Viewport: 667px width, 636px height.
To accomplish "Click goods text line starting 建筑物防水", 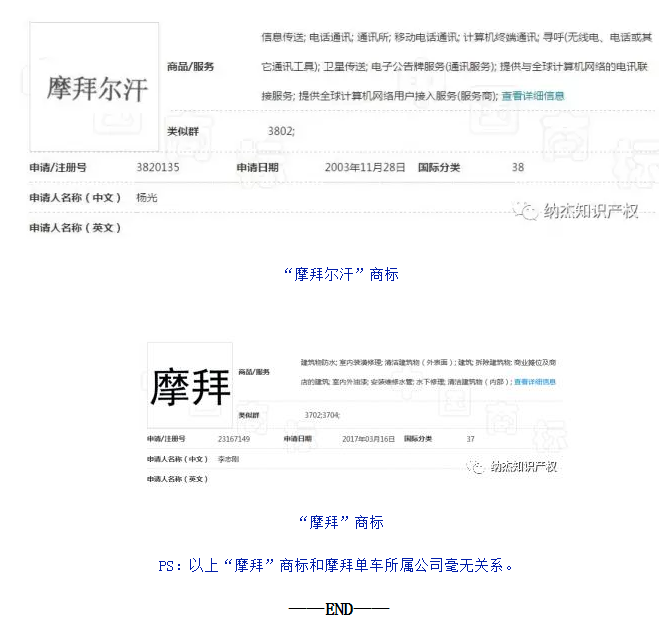I will [428, 362].
